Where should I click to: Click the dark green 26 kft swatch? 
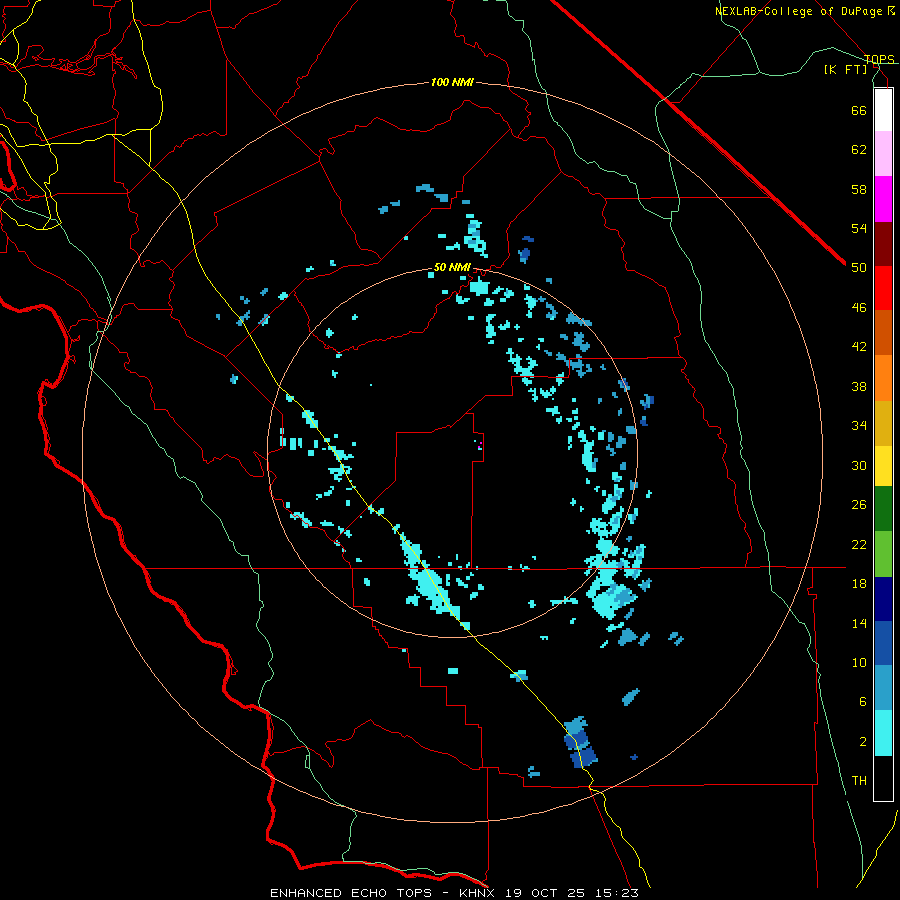pos(883,509)
